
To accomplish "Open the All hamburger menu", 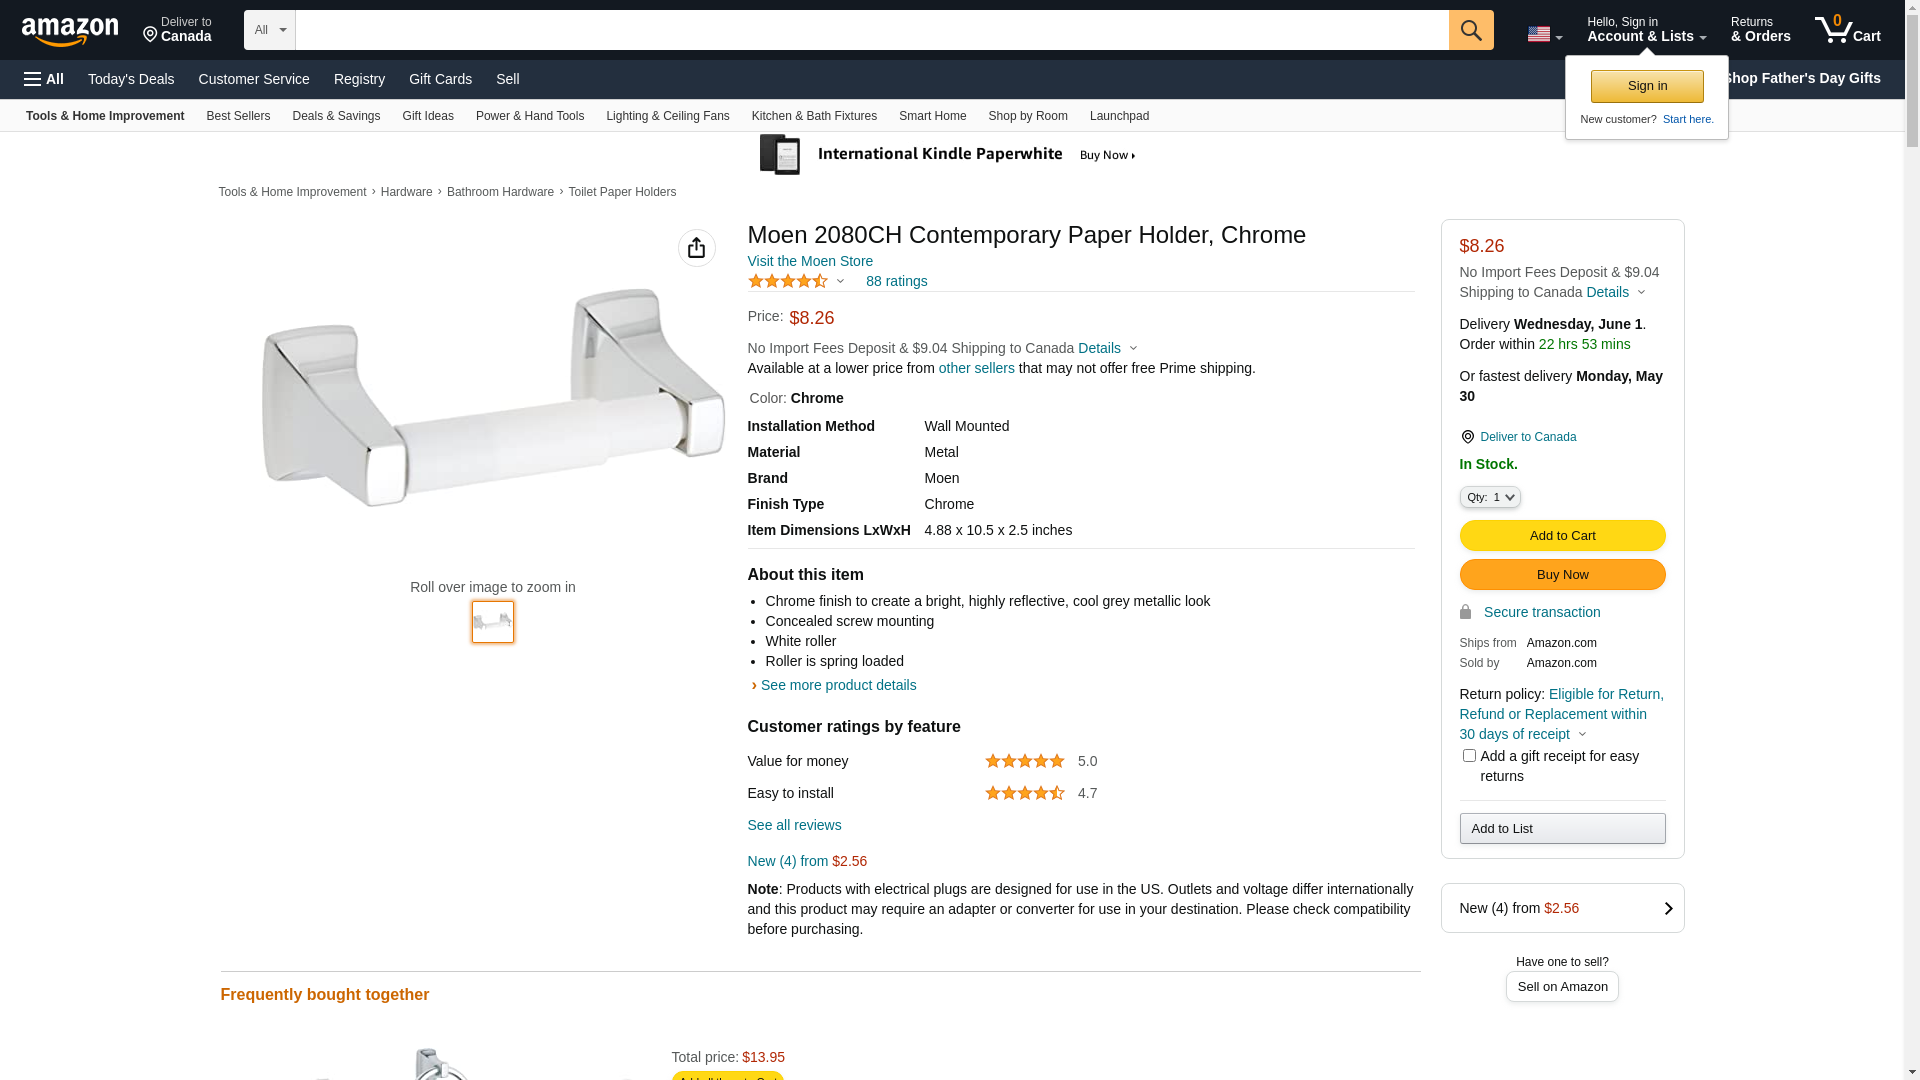I will click(x=44, y=79).
